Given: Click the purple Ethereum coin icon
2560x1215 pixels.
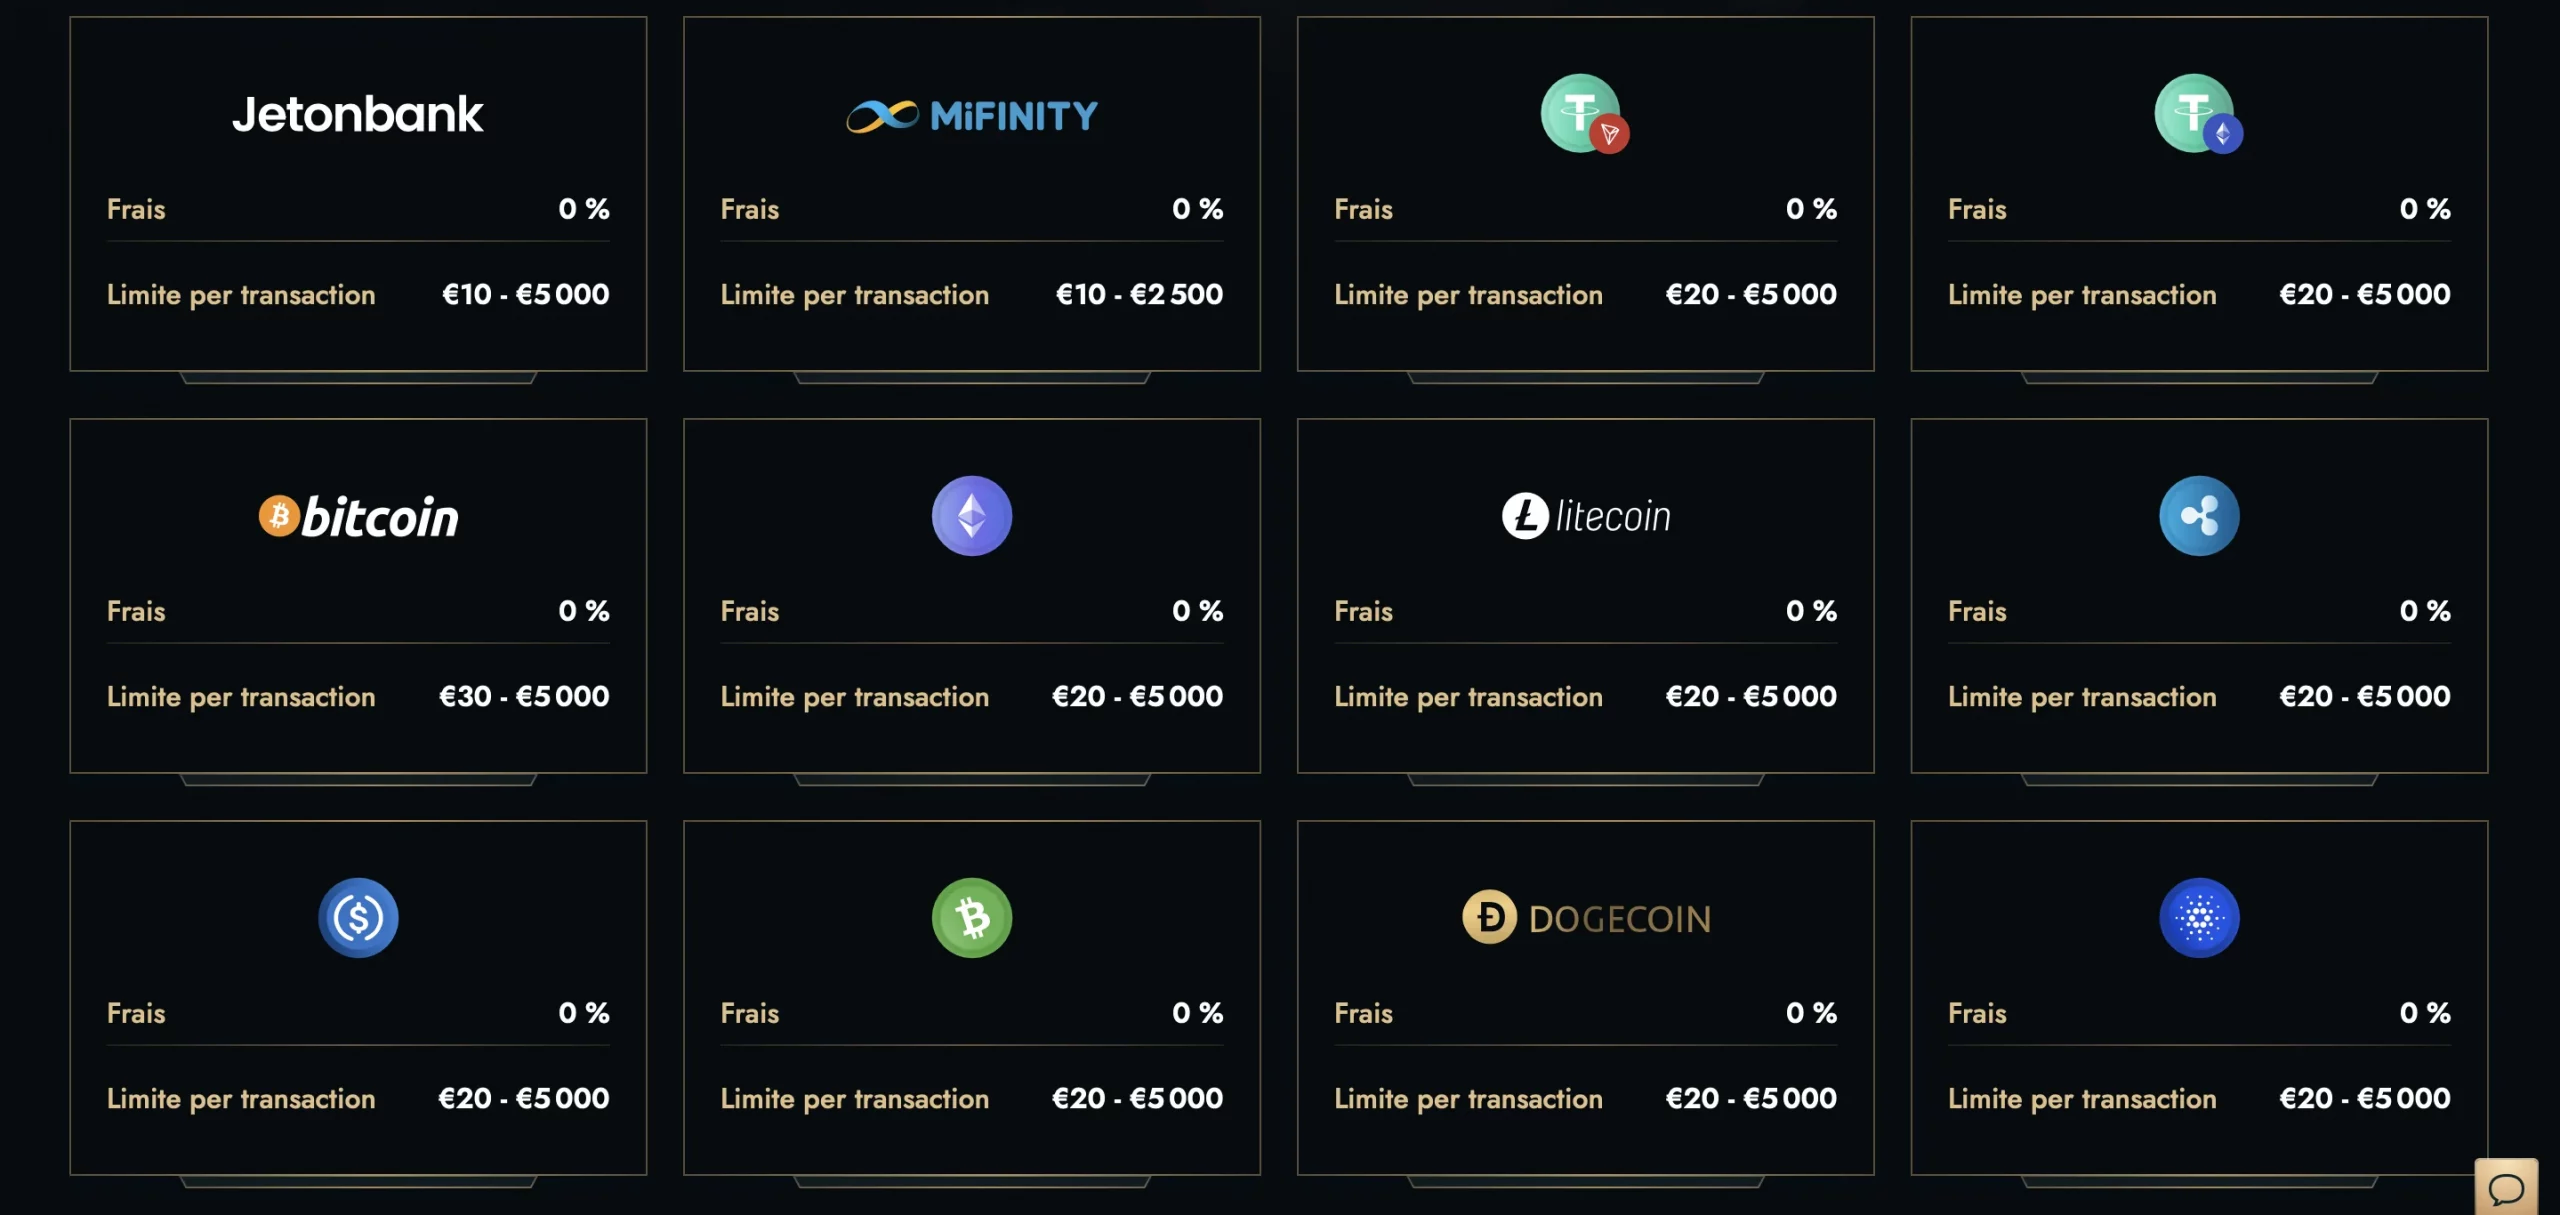Looking at the screenshot, I should [x=972, y=516].
